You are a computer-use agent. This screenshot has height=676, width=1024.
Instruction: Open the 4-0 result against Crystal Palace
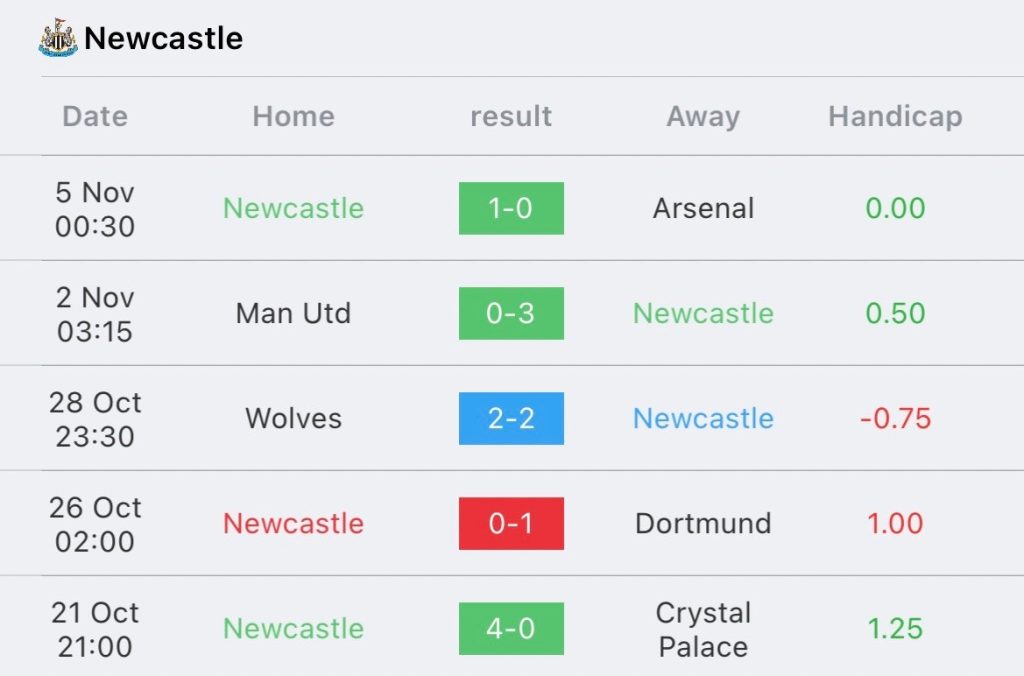pyautogui.click(x=511, y=628)
